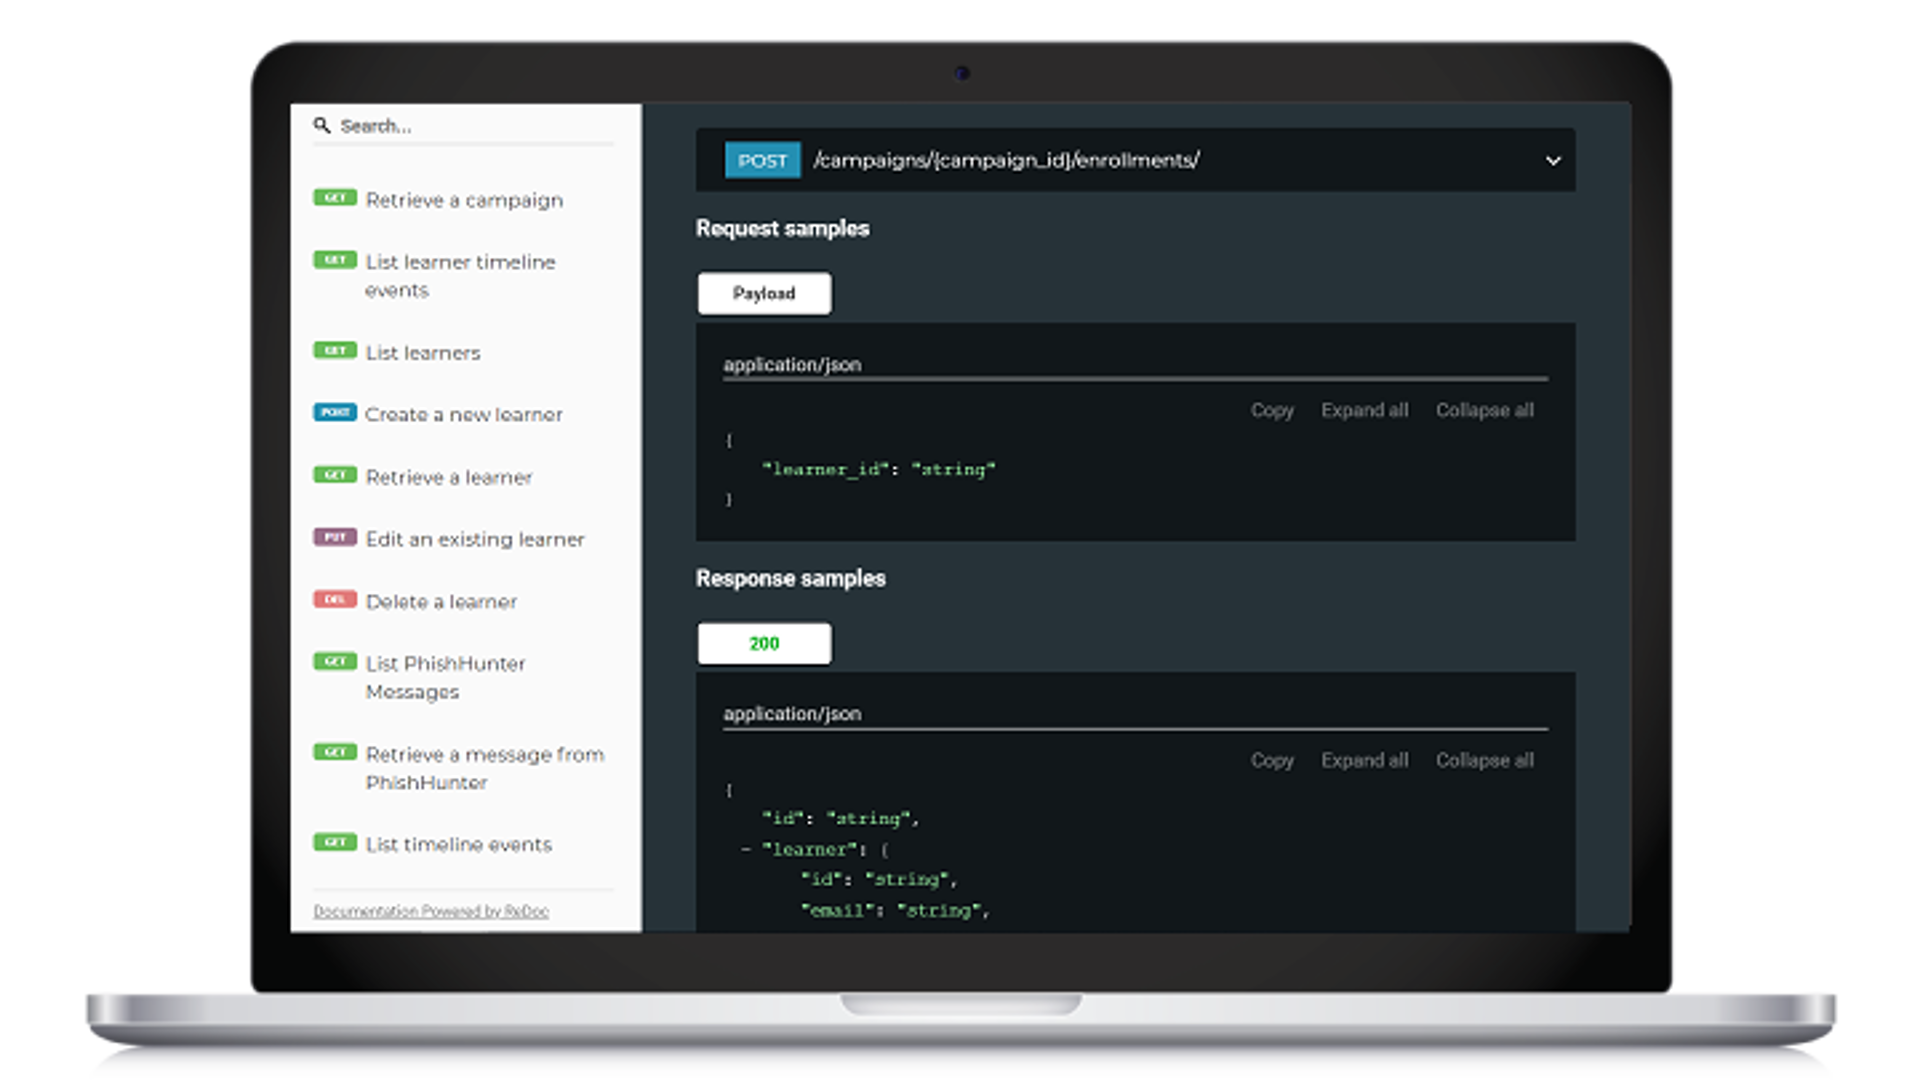Collapse the "learner" JSON object
This screenshot has width=1920, height=1088.
click(x=746, y=849)
